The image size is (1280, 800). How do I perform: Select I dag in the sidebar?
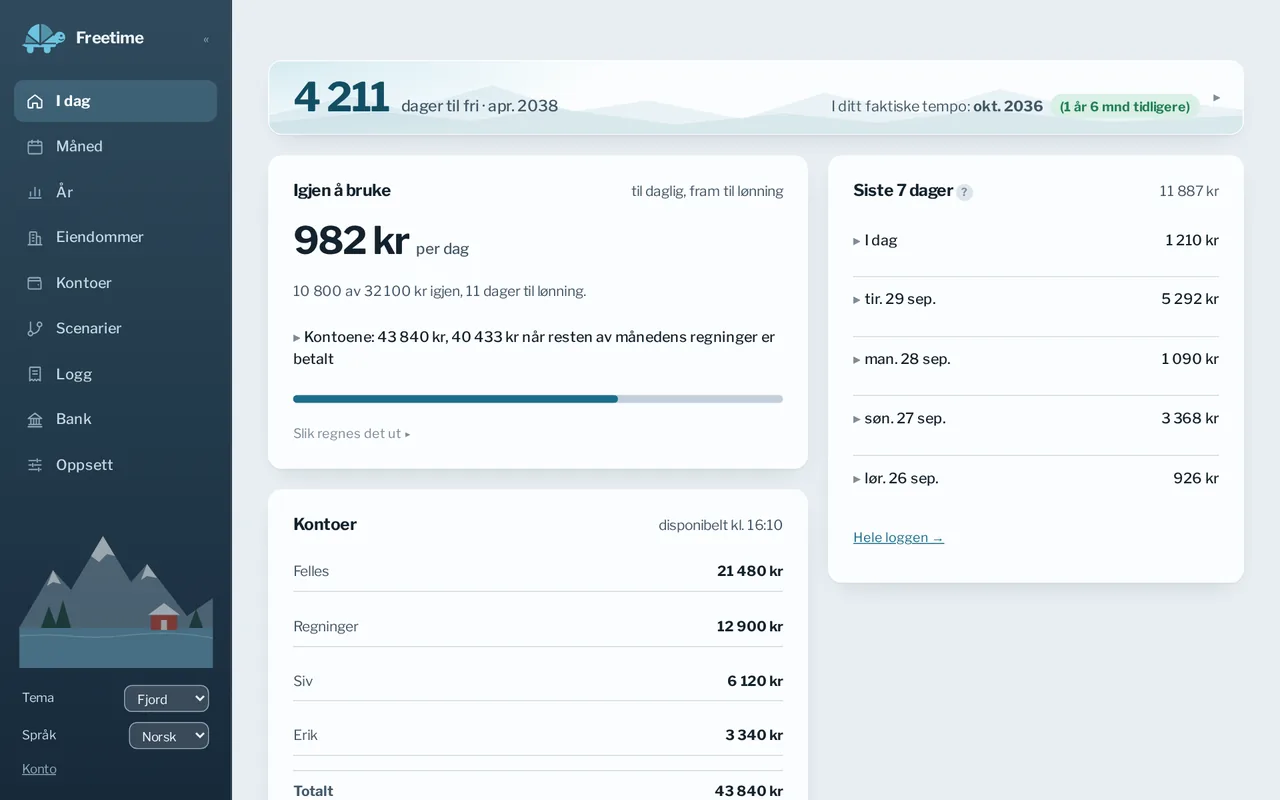pos(115,101)
